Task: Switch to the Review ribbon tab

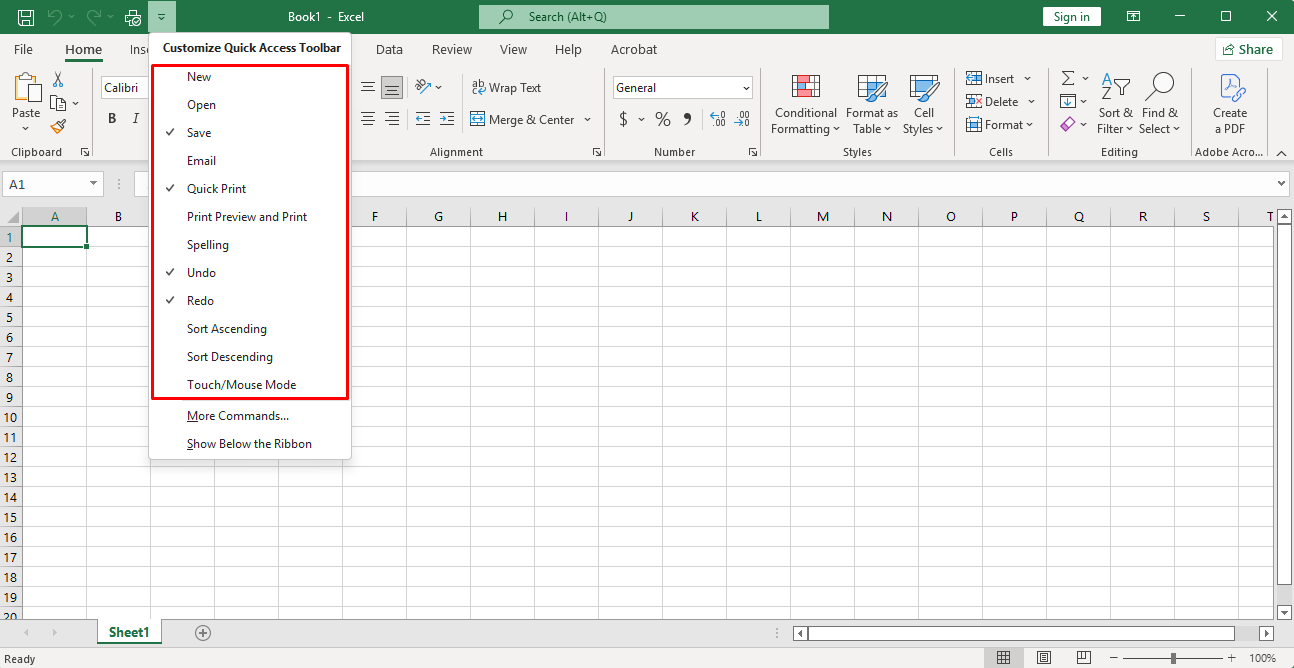Action: tap(452, 50)
